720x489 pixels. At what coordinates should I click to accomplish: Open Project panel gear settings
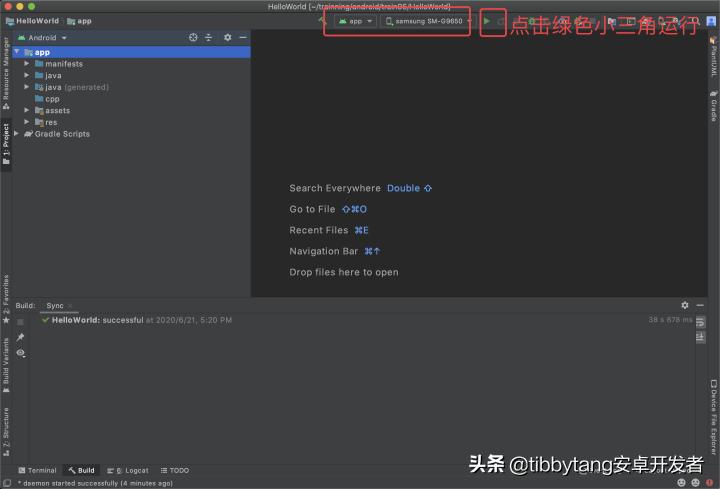228,38
